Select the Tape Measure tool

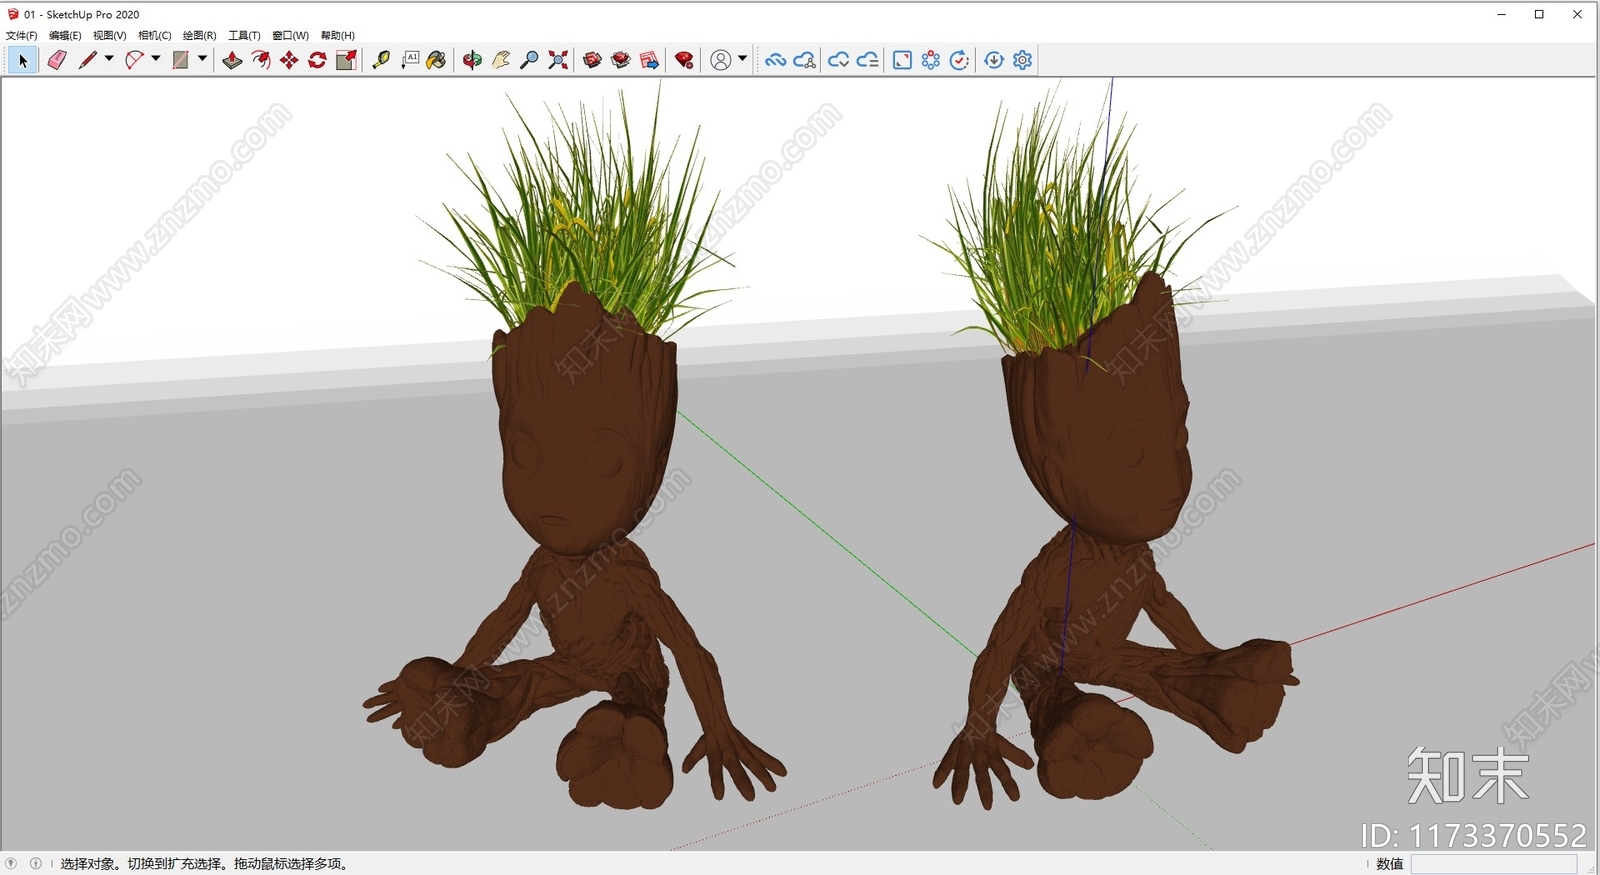click(x=381, y=61)
